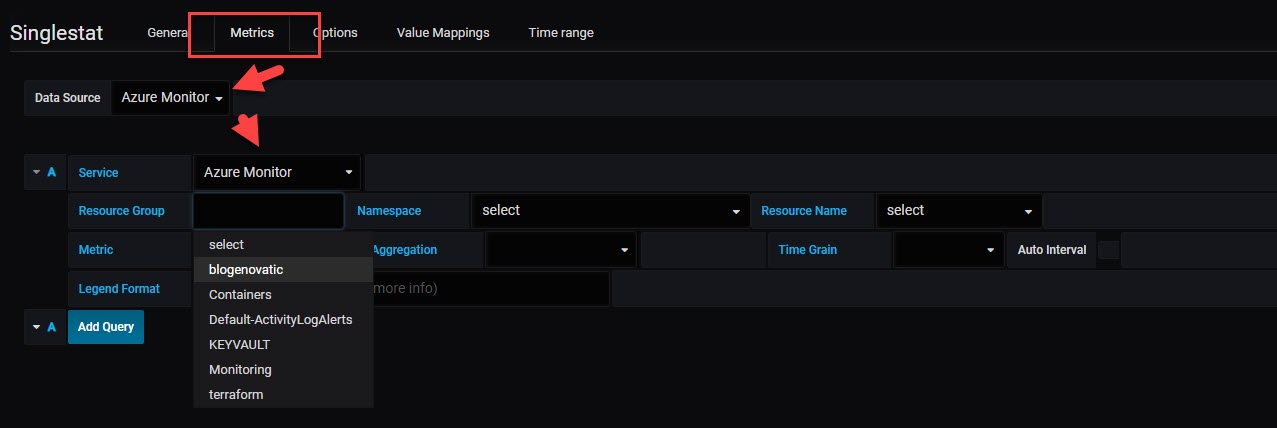This screenshot has width=1277, height=428.
Task: Open the Time range tab
Action: click(x=561, y=32)
